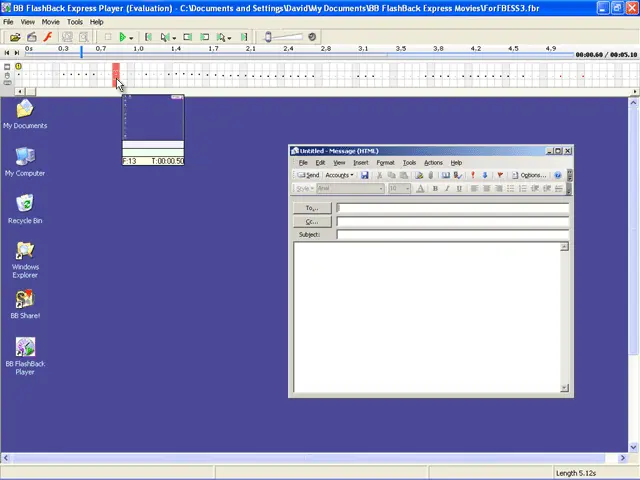The height and width of the screenshot is (480, 640).
Task: Adjust the playback speed slider handle
Action: (x=268, y=37)
